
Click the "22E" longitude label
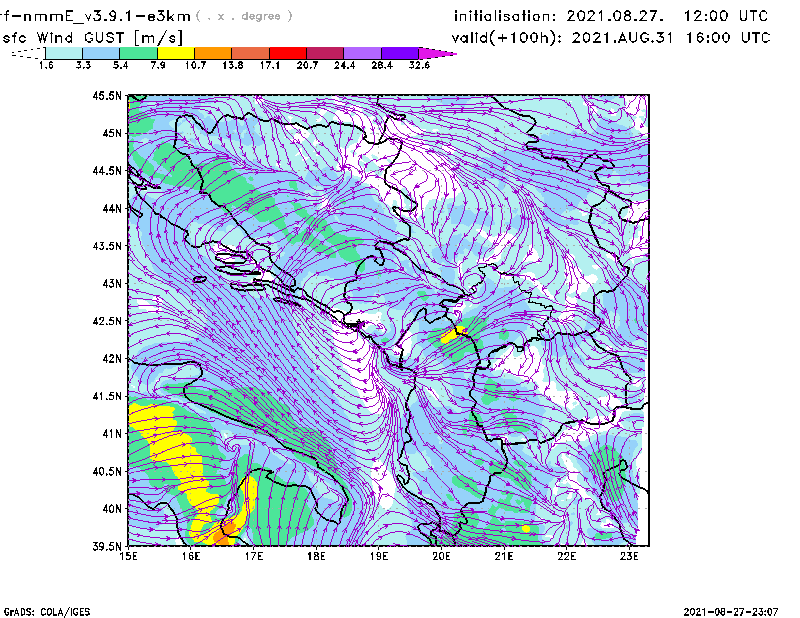pos(567,556)
